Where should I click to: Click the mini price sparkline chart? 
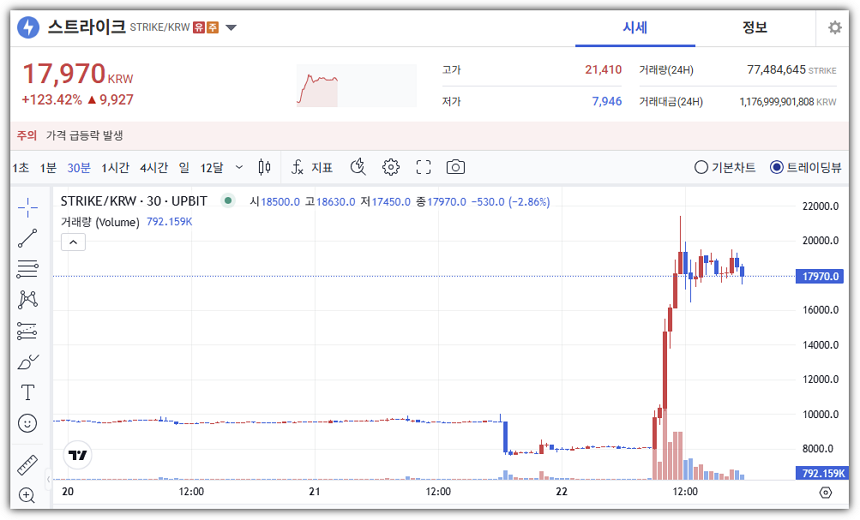[357, 86]
